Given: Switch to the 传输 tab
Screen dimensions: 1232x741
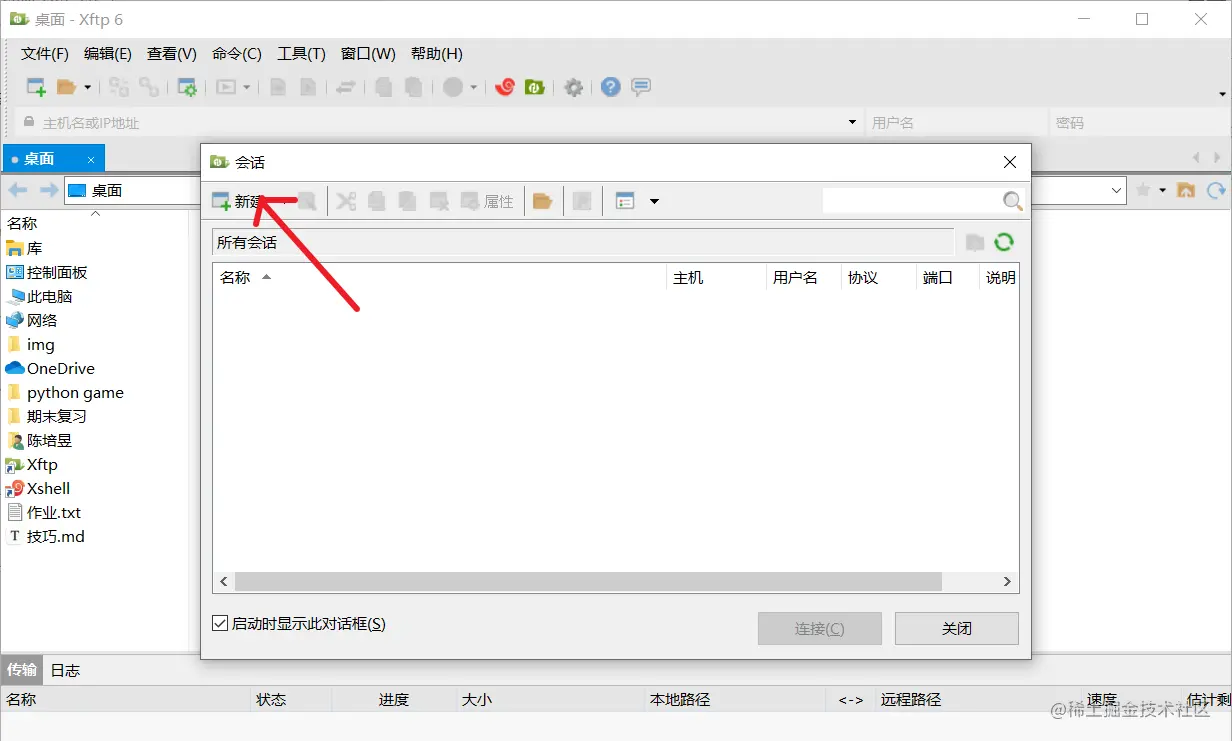Looking at the screenshot, I should 22,670.
